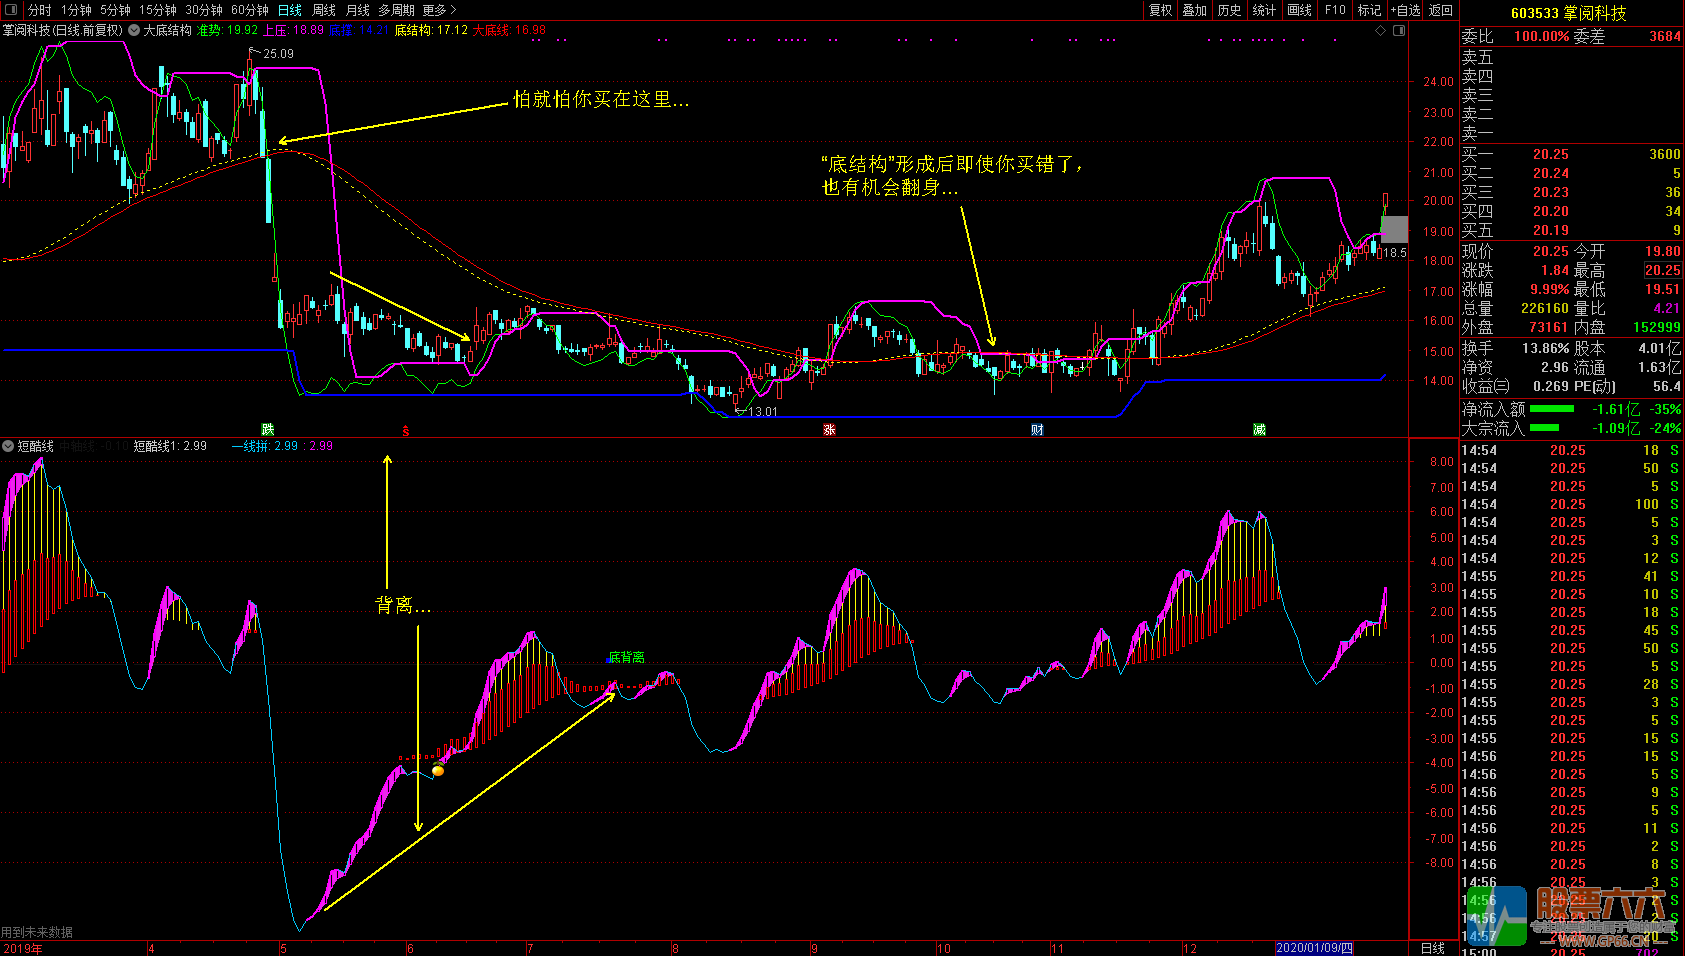Expand the 更多 periods menu

(x=439, y=10)
